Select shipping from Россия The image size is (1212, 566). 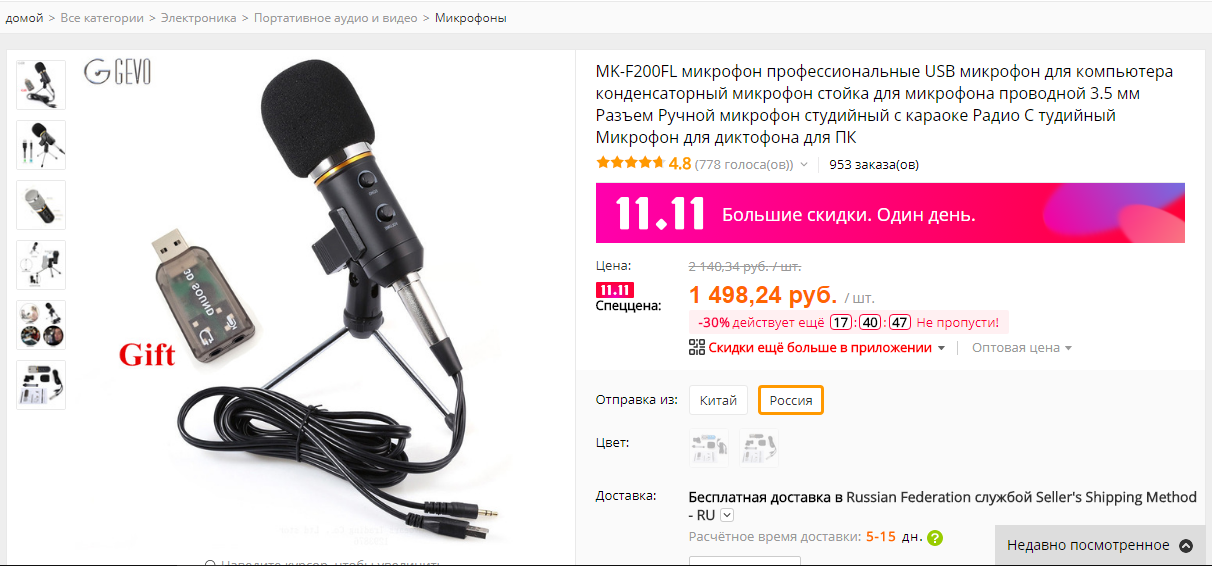point(790,401)
